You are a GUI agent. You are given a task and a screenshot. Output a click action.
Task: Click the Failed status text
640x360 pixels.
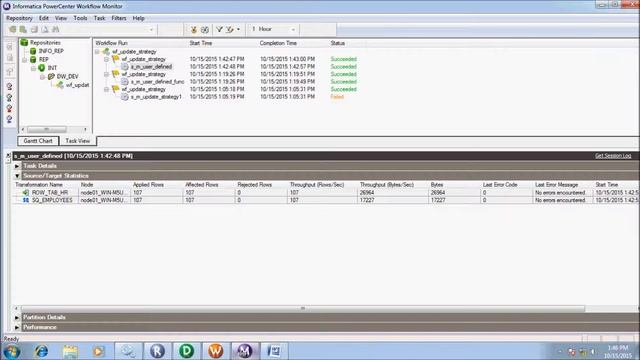[337, 97]
